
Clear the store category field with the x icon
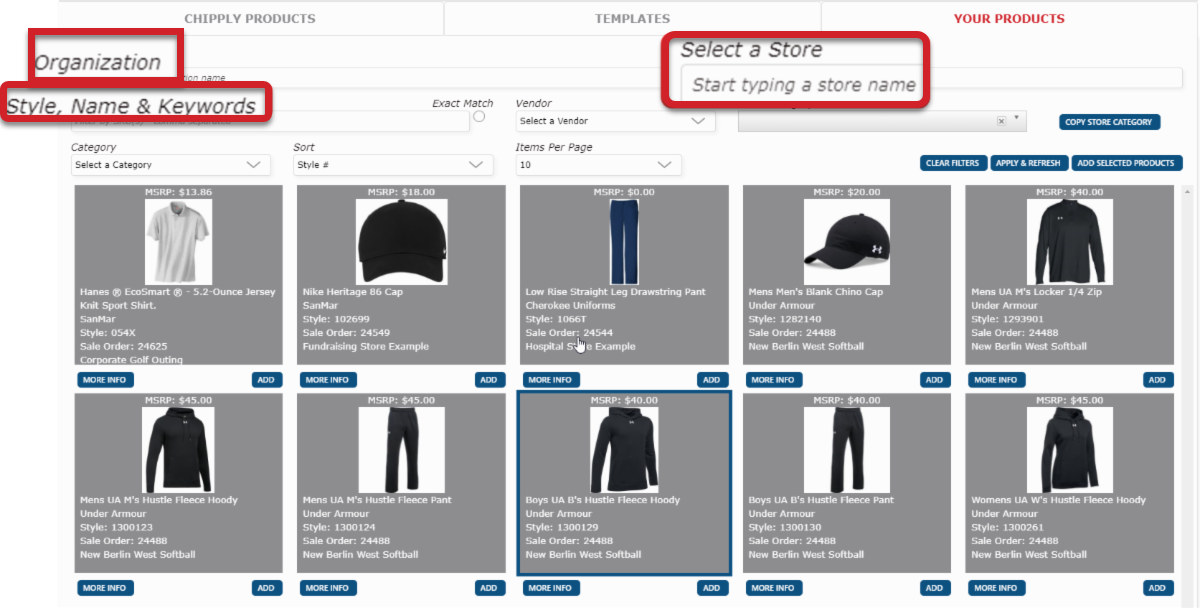point(1001,121)
